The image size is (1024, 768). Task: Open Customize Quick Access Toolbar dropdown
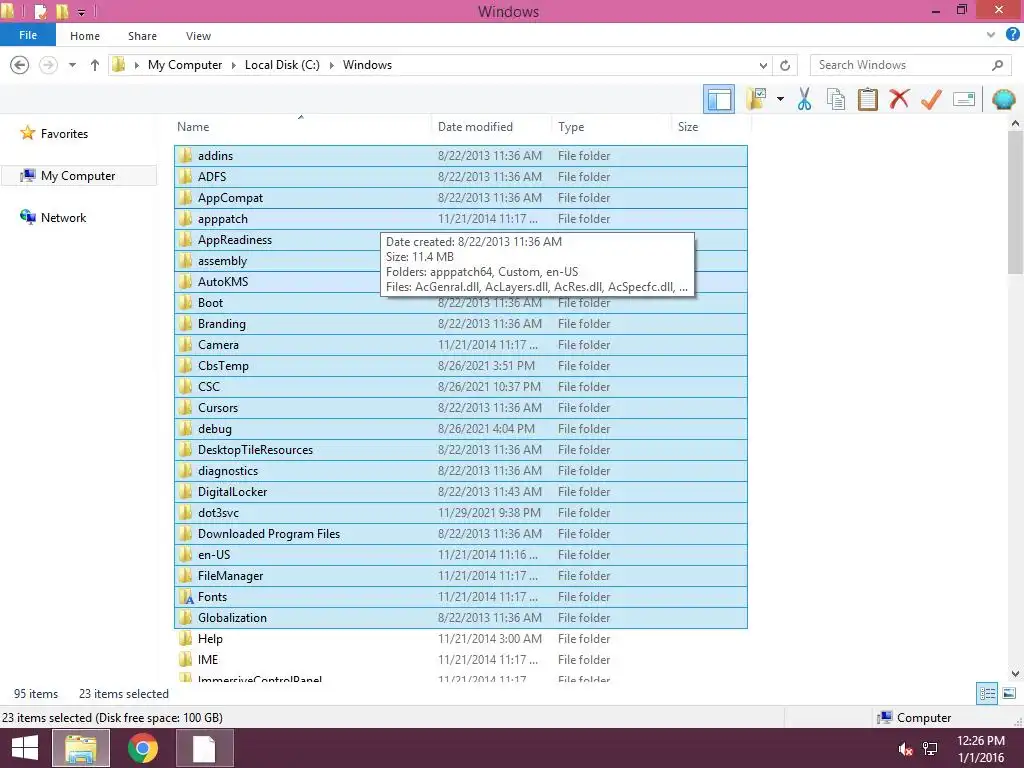[82, 12]
